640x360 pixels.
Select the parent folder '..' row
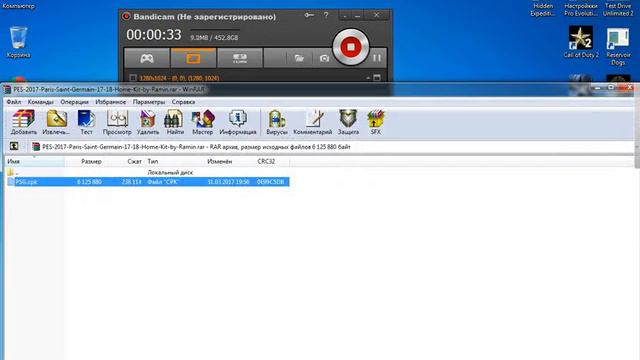pyautogui.click(x=148, y=172)
